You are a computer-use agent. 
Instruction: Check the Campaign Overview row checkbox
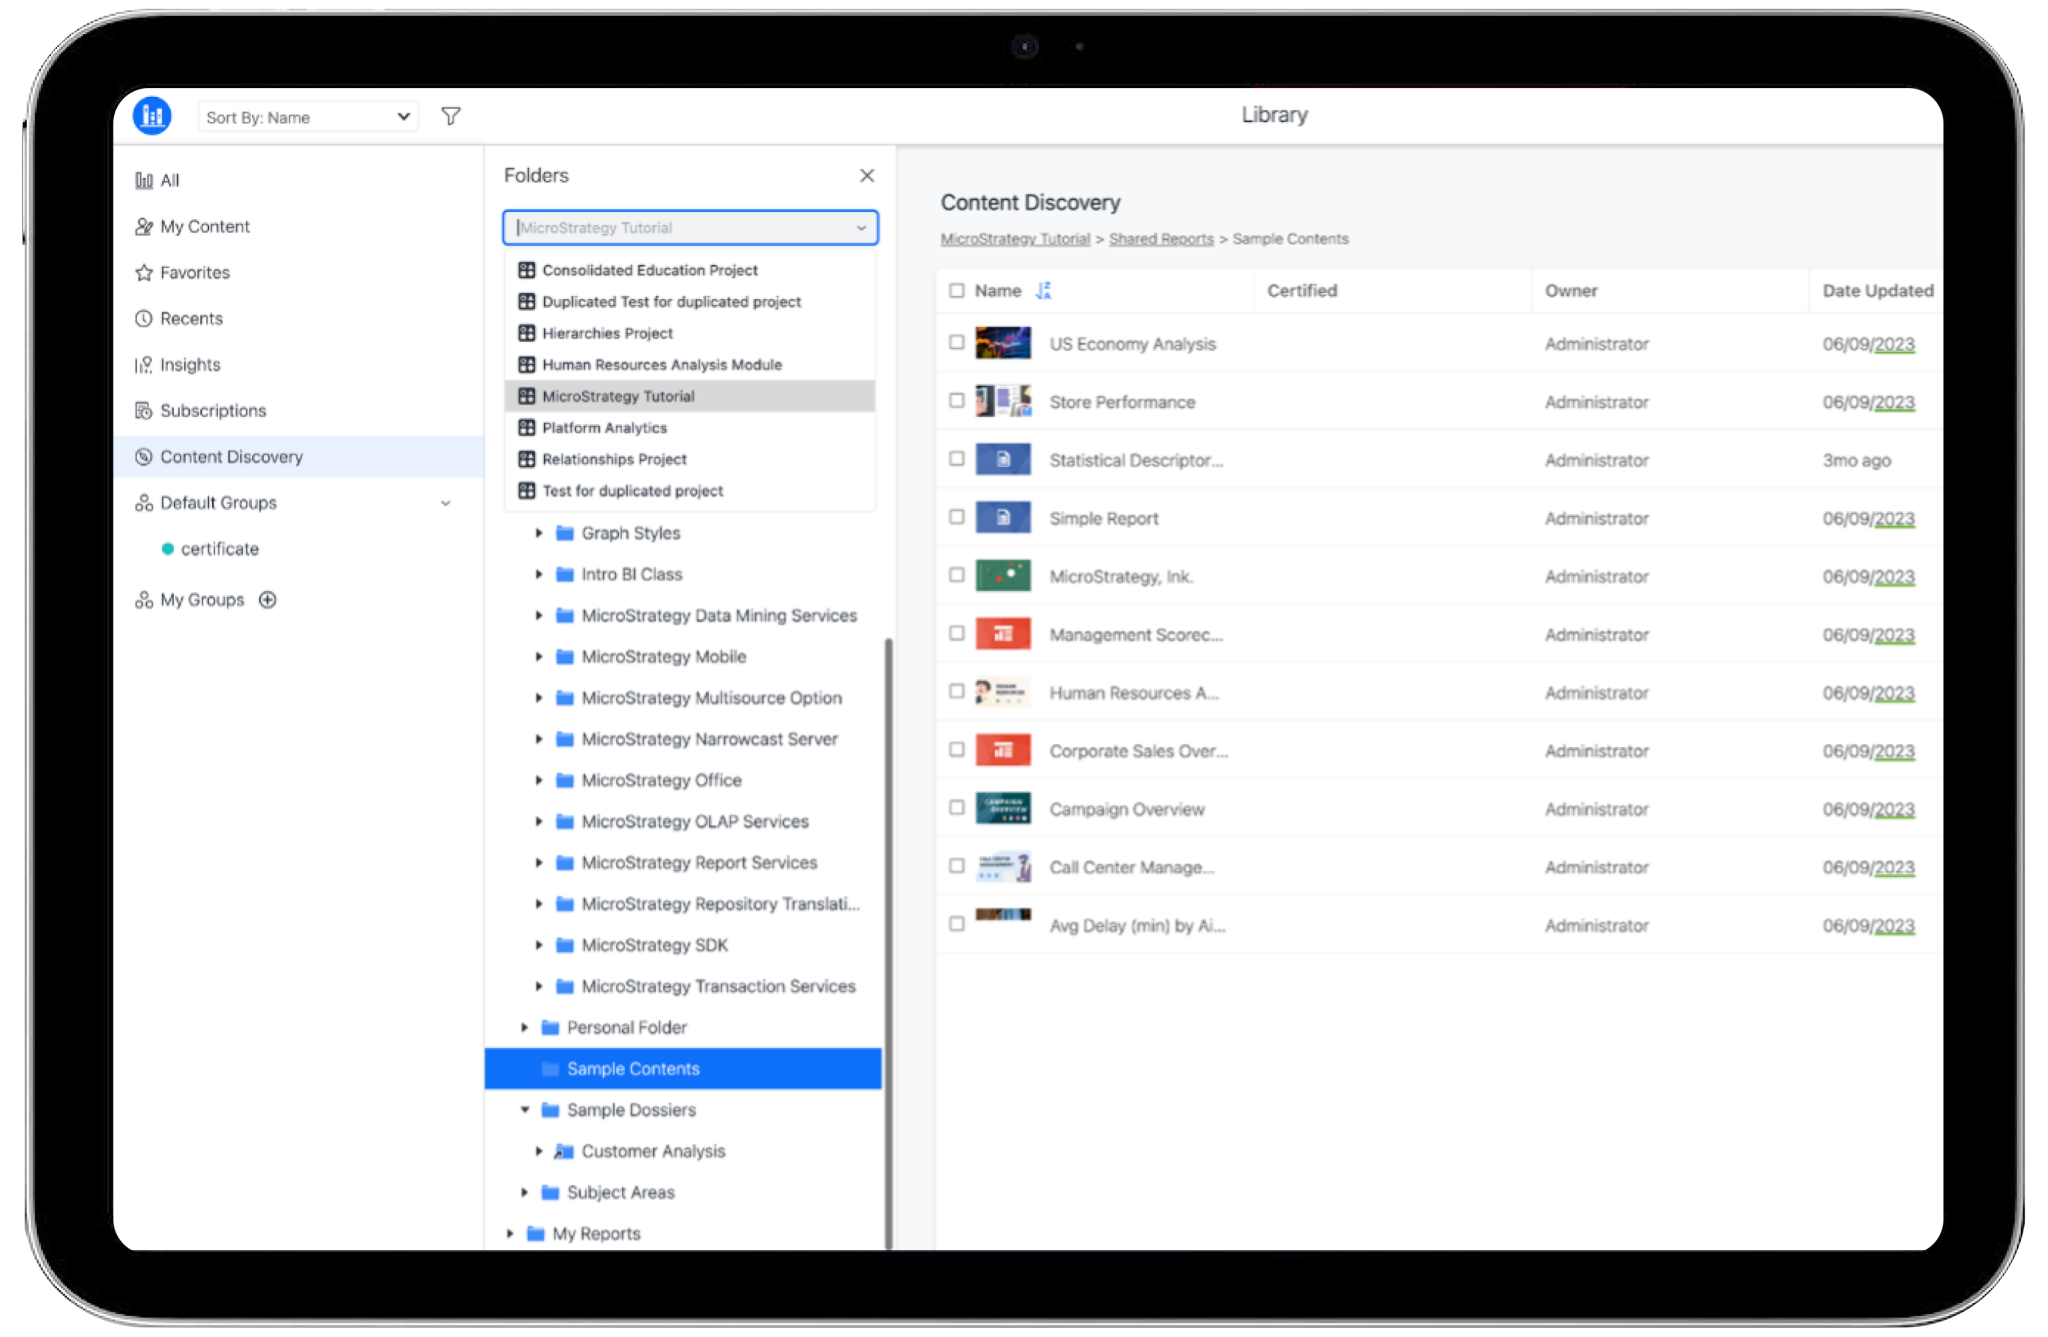956,809
